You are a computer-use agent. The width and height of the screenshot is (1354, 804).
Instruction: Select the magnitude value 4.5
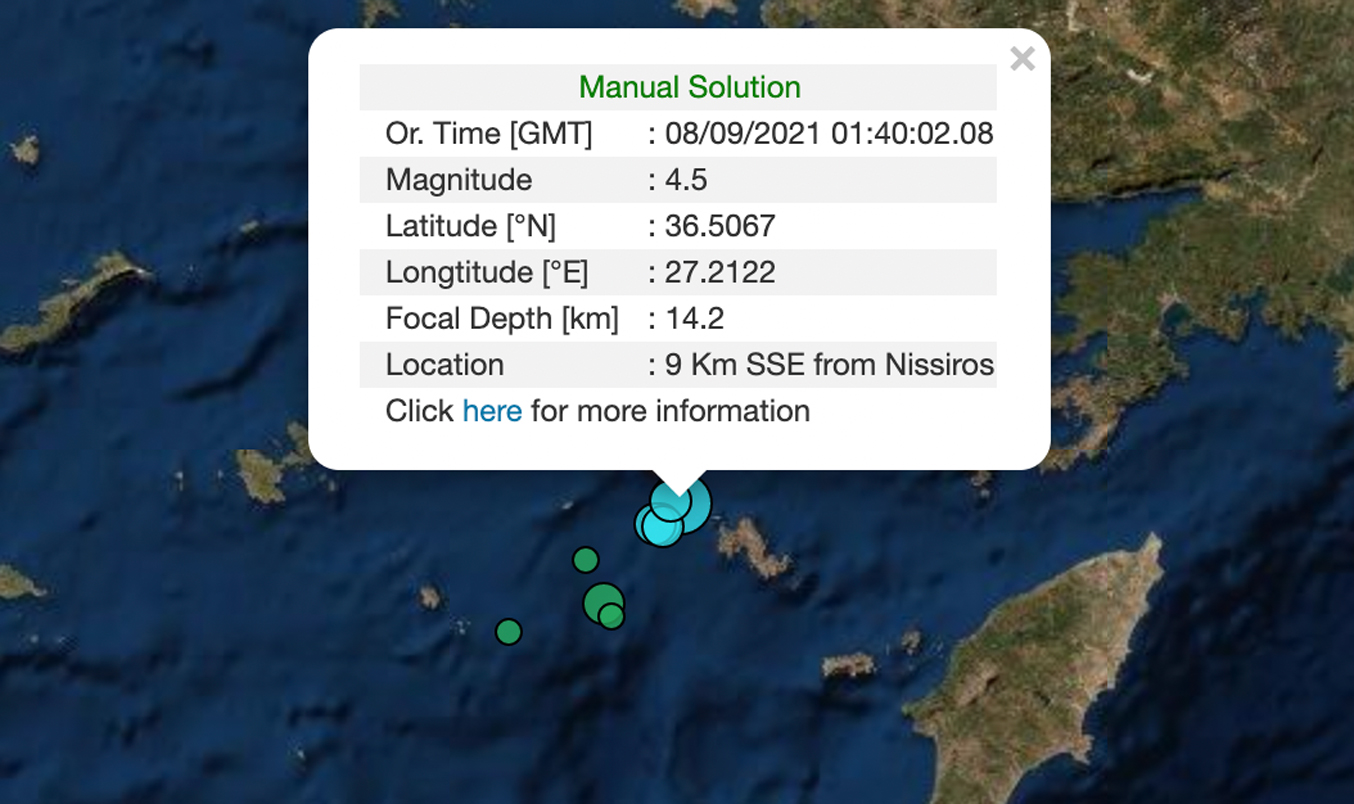coord(686,180)
